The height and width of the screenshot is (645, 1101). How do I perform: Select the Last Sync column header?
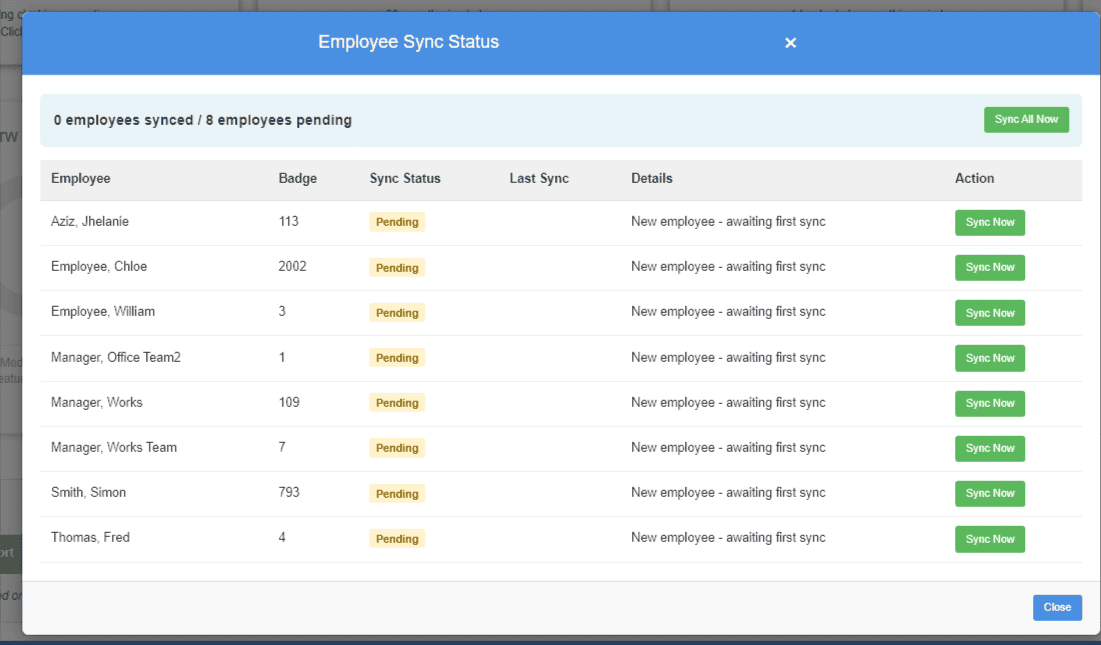click(x=539, y=178)
